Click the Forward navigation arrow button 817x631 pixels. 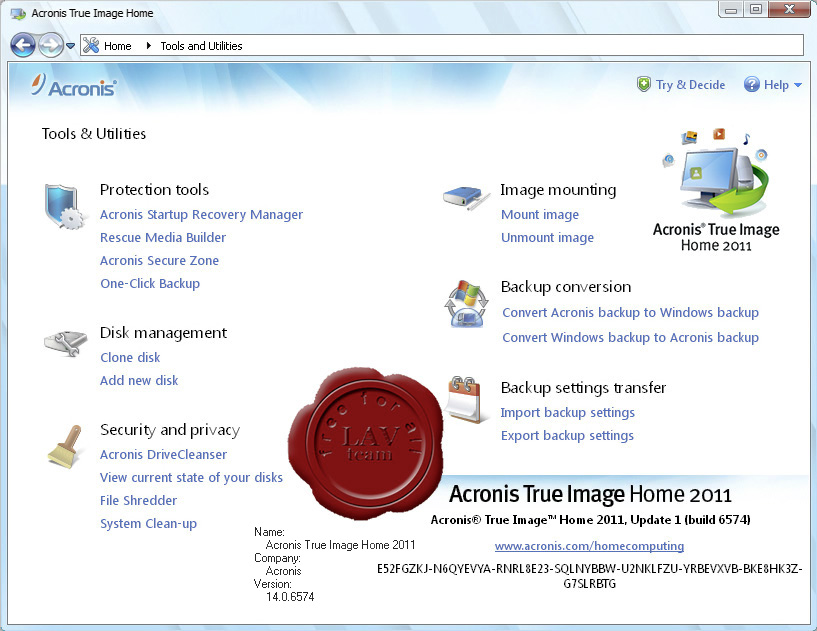[51, 45]
